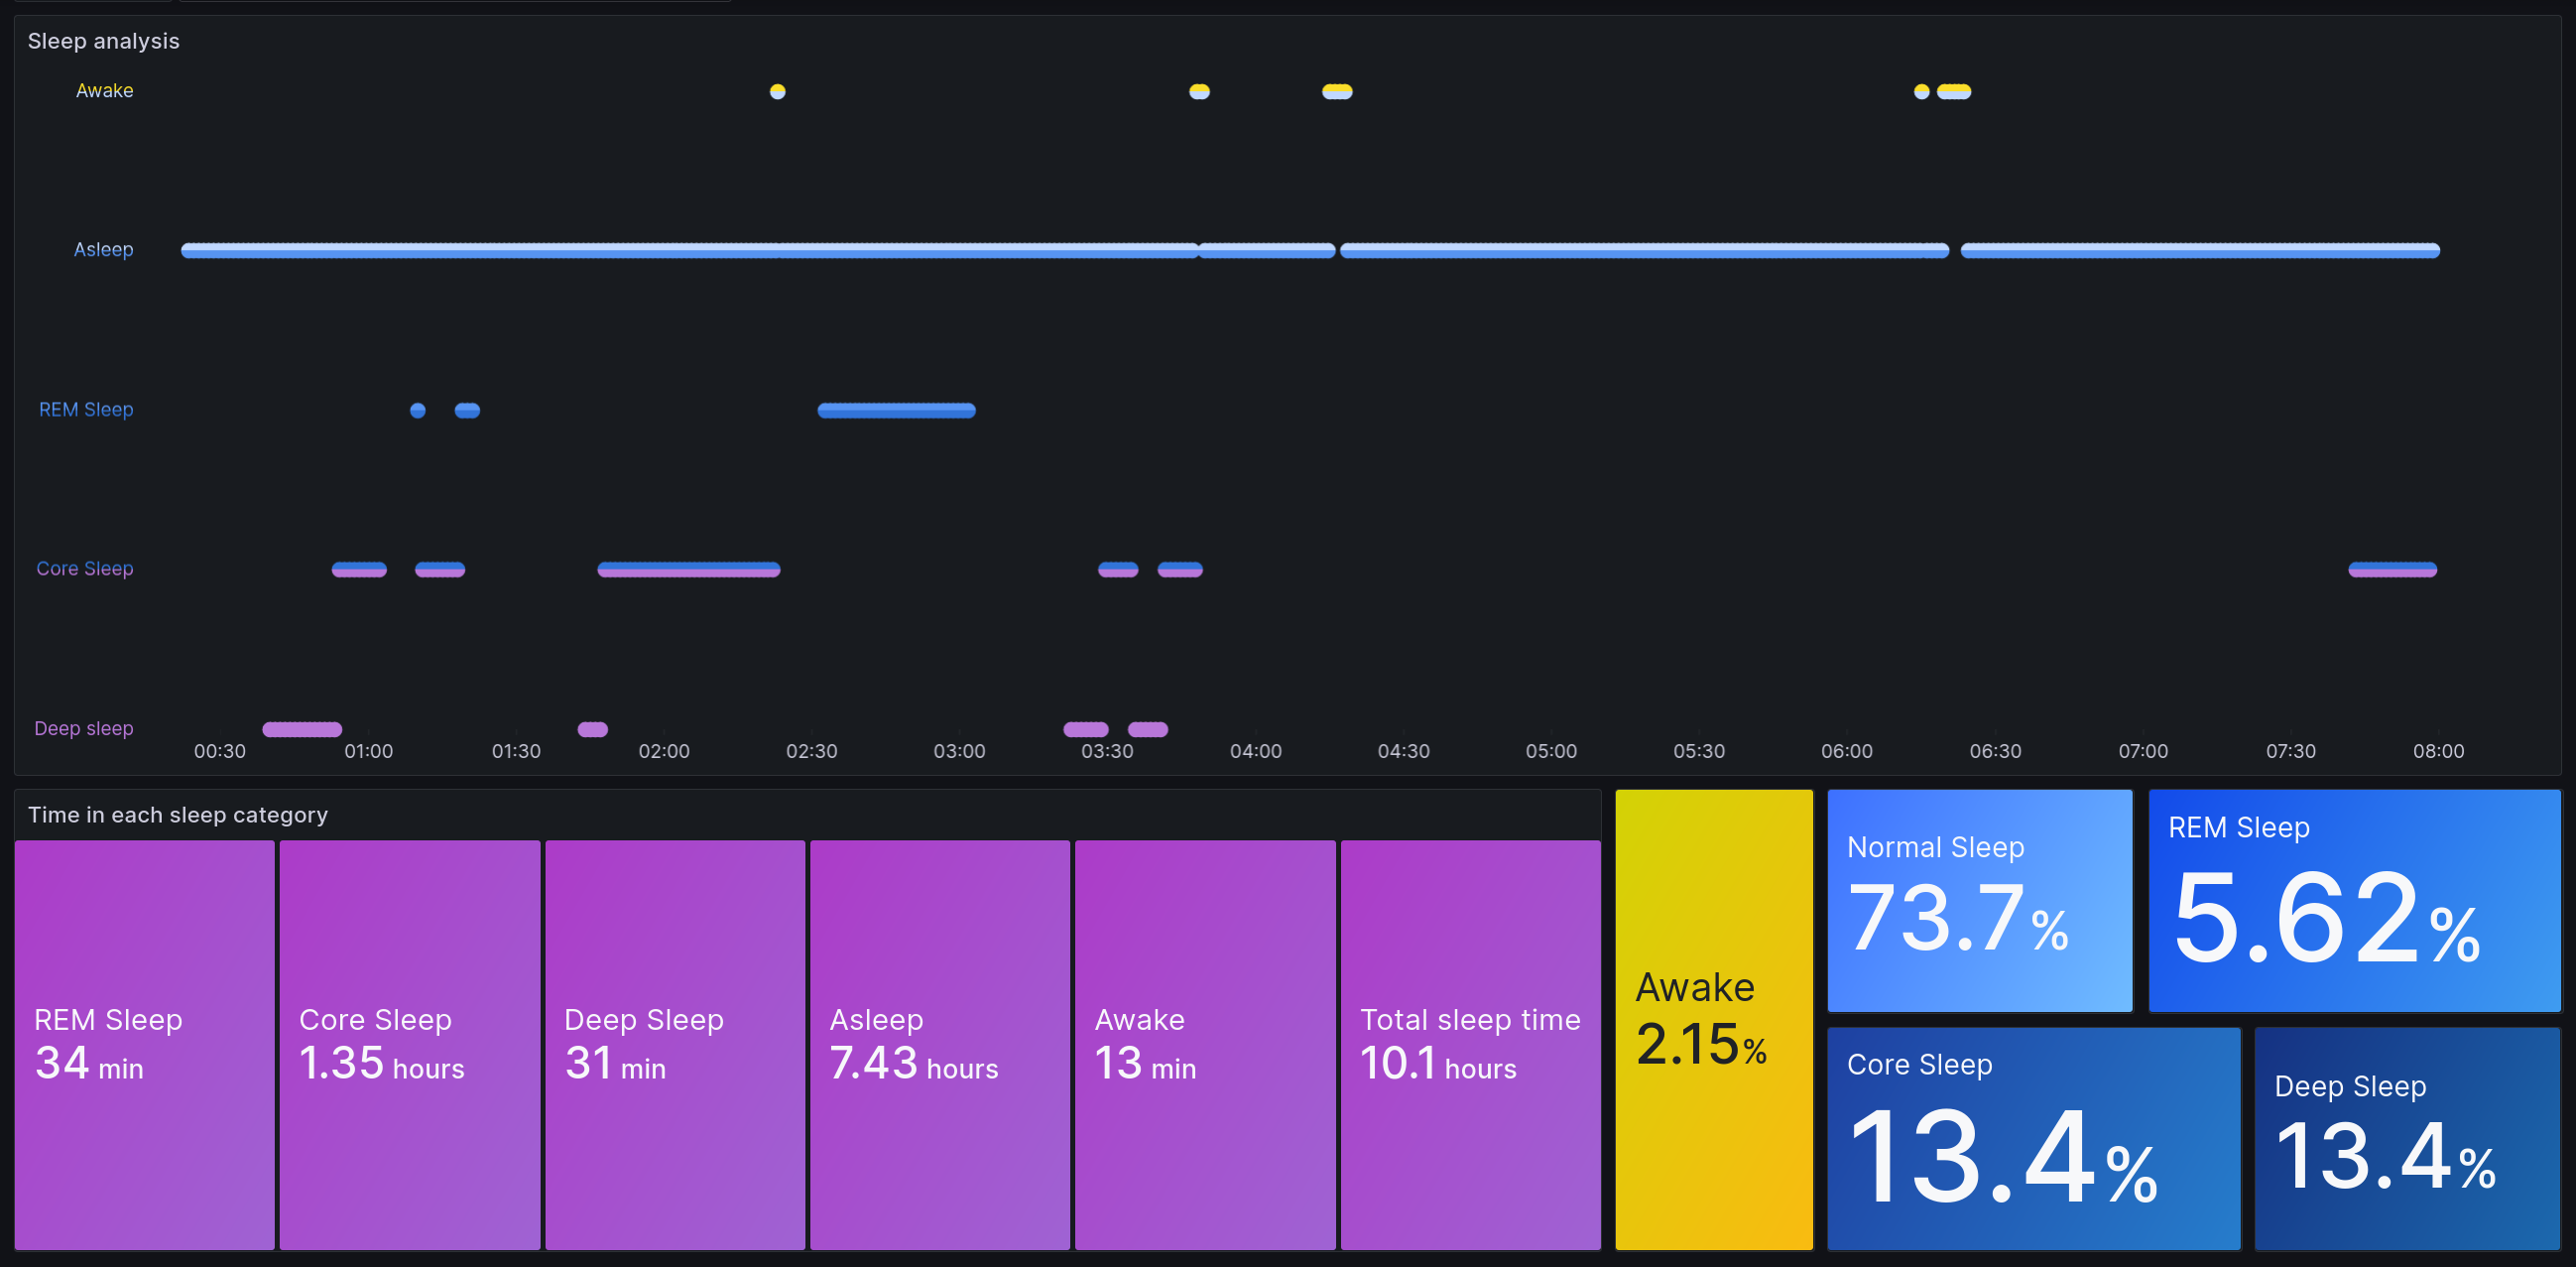Viewport: 2576px width, 1267px height.
Task: Click the Asleep 7.43 hours stat tile
Action: [939, 1044]
